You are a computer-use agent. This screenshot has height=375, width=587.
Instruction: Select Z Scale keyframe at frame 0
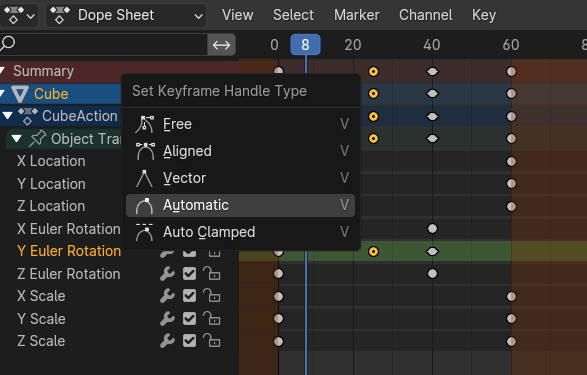click(278, 341)
